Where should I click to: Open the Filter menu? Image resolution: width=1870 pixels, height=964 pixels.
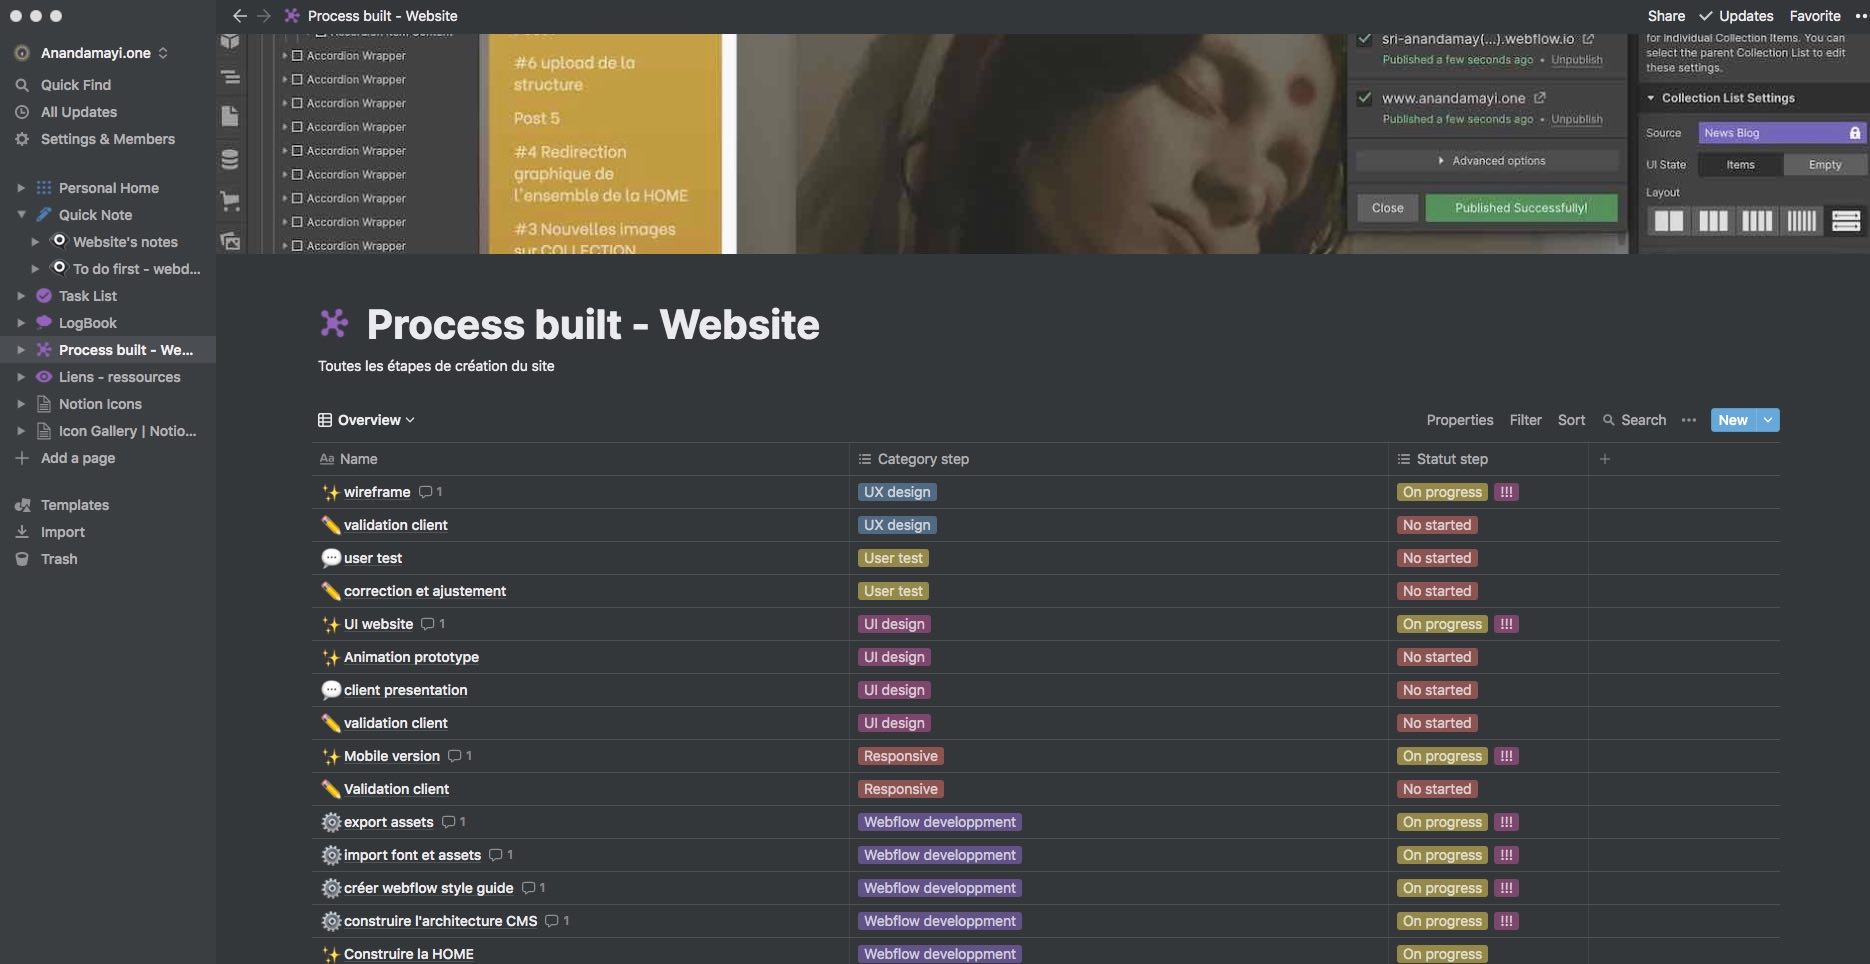point(1525,420)
